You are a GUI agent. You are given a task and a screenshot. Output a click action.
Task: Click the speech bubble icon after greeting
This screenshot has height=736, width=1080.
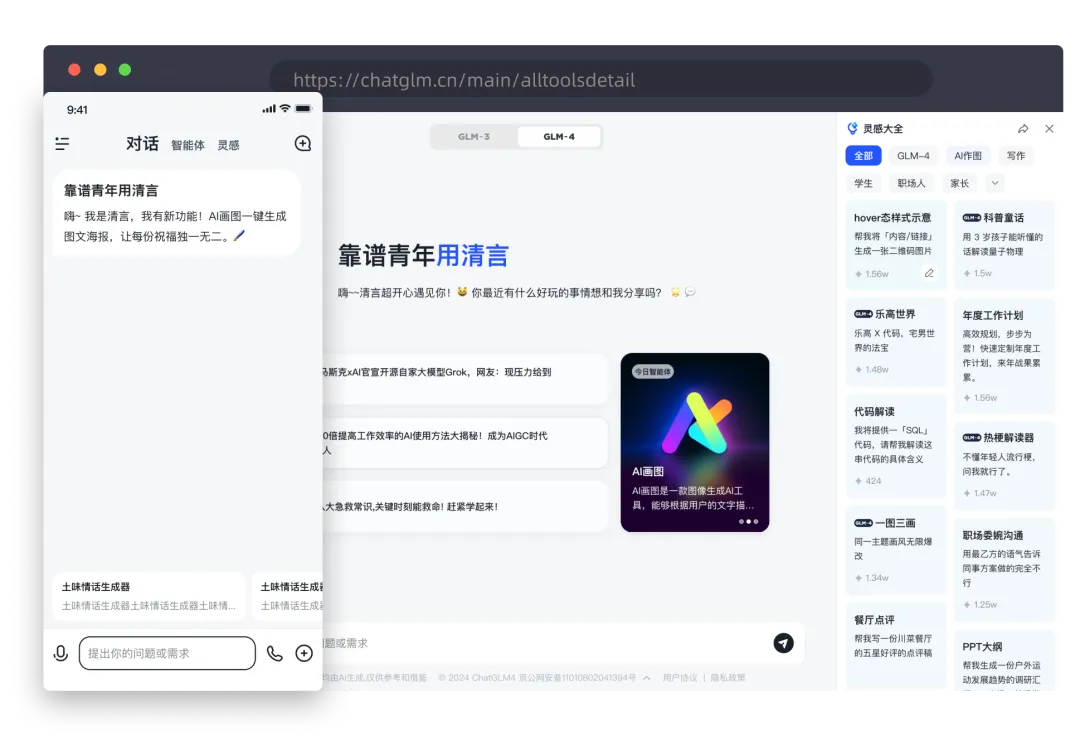coord(690,292)
